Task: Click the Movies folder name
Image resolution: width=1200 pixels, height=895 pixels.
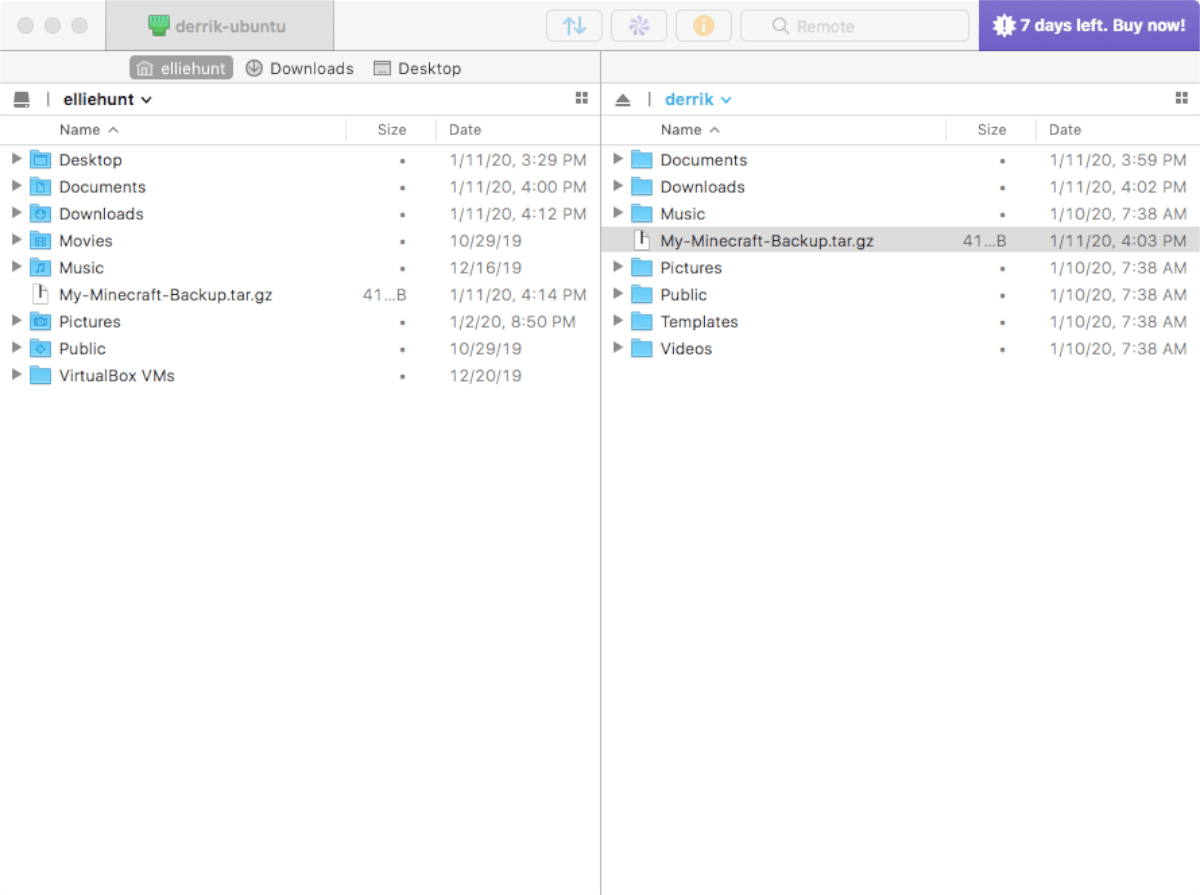Action: tap(86, 241)
